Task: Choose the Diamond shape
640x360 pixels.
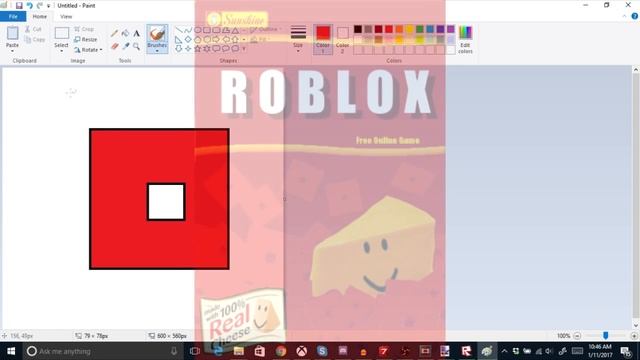Action: [x=188, y=40]
